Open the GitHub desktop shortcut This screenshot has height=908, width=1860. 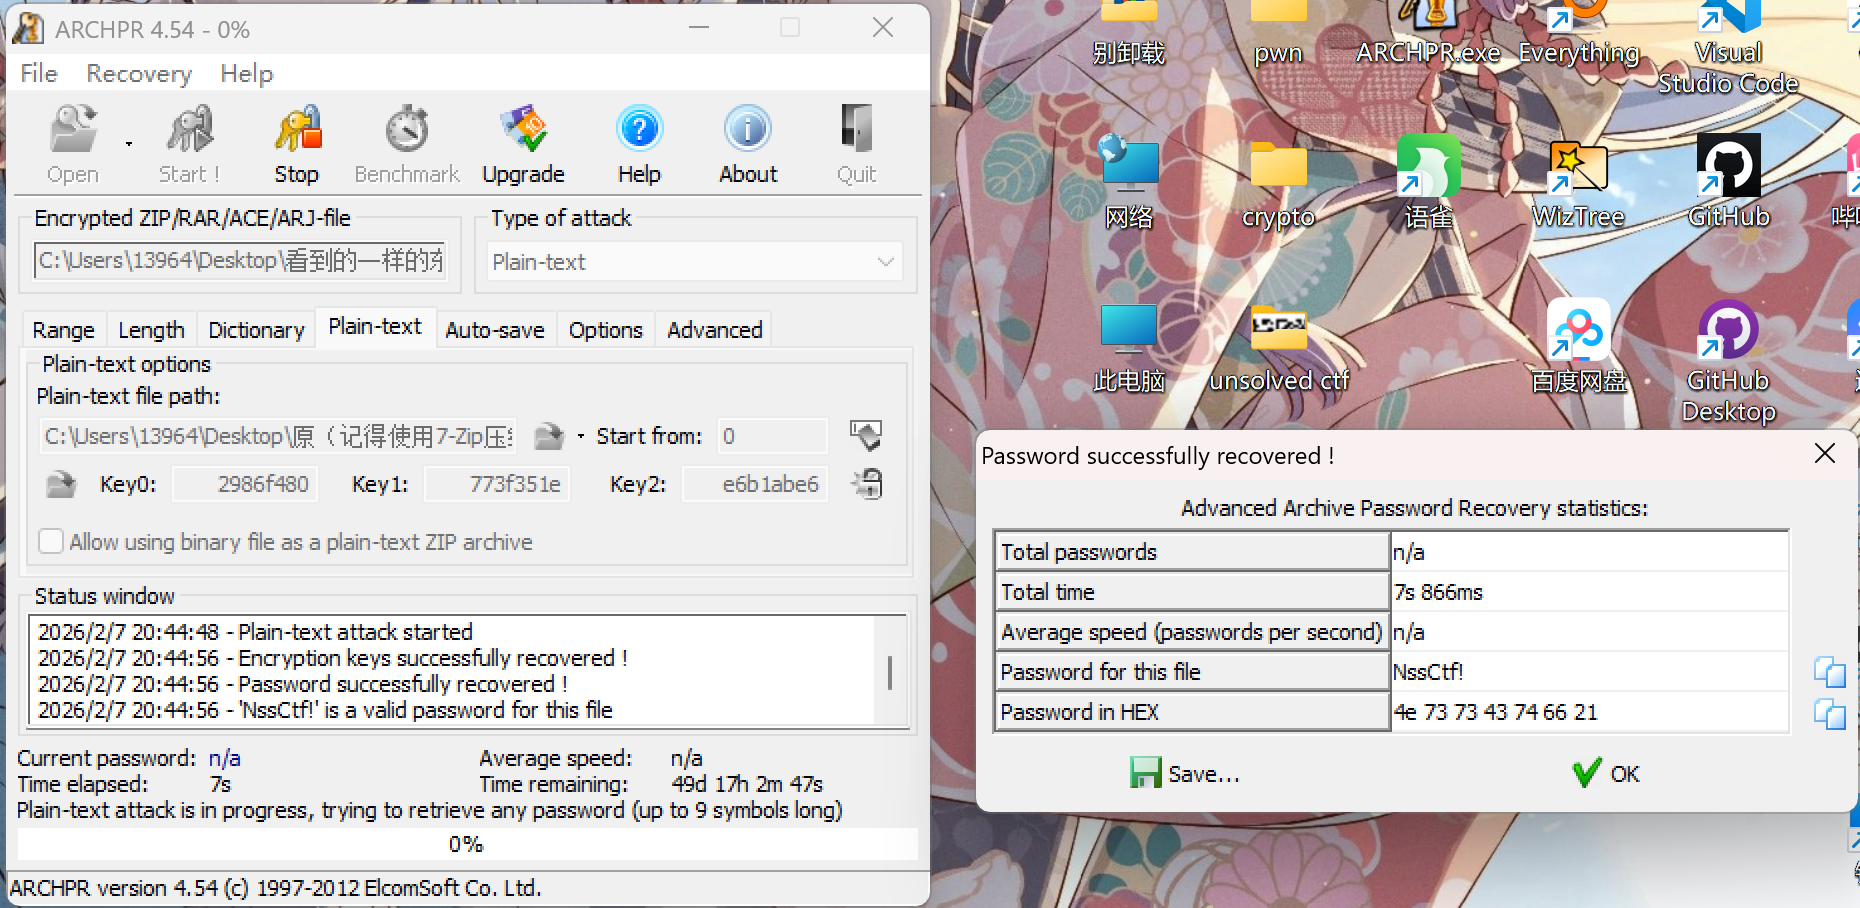pos(1728,182)
